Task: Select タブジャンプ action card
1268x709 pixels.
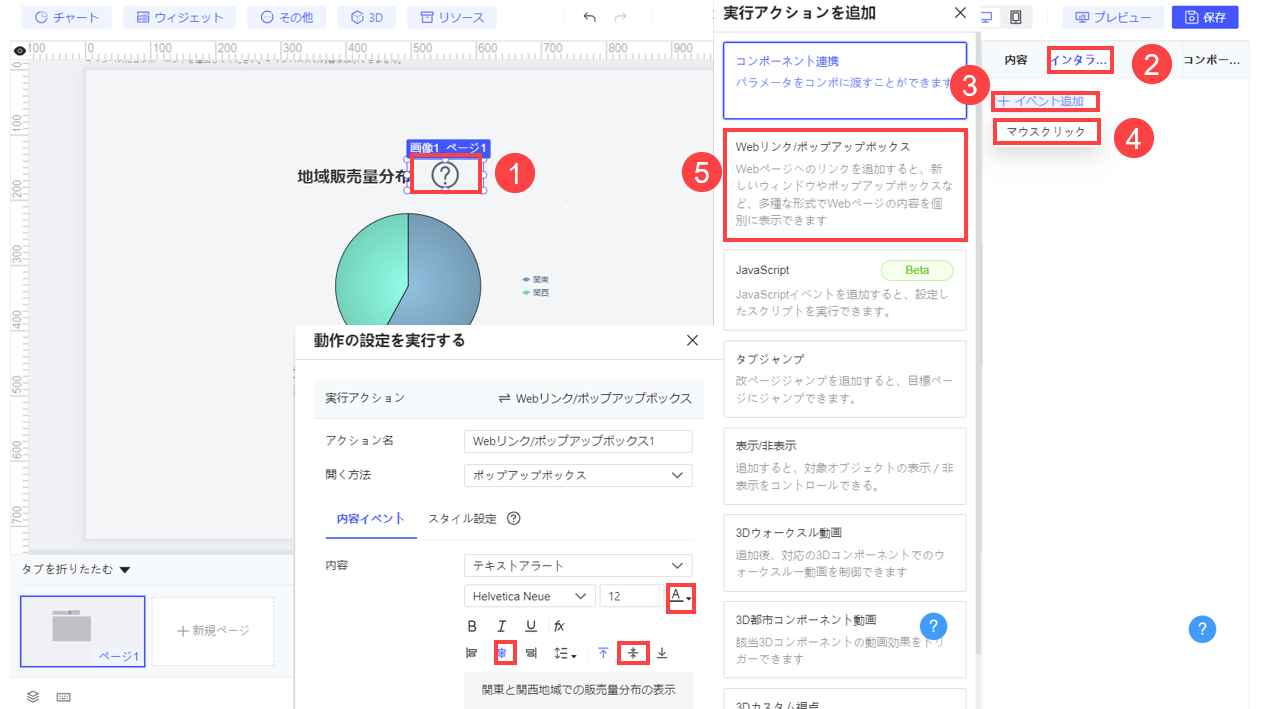Action: [845, 378]
